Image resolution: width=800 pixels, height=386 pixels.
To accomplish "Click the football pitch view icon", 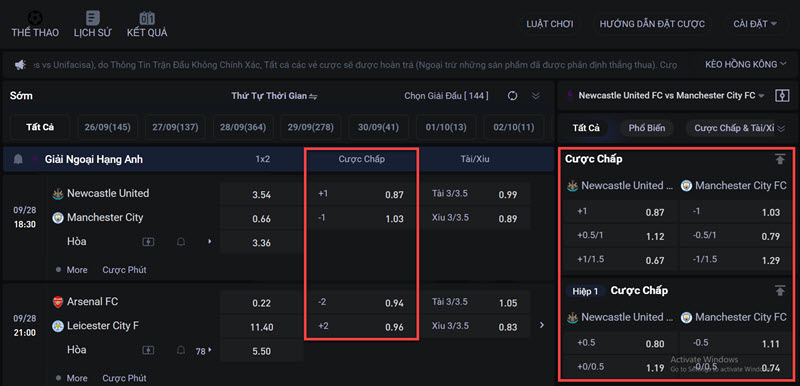I will pyautogui.click(x=782, y=96).
